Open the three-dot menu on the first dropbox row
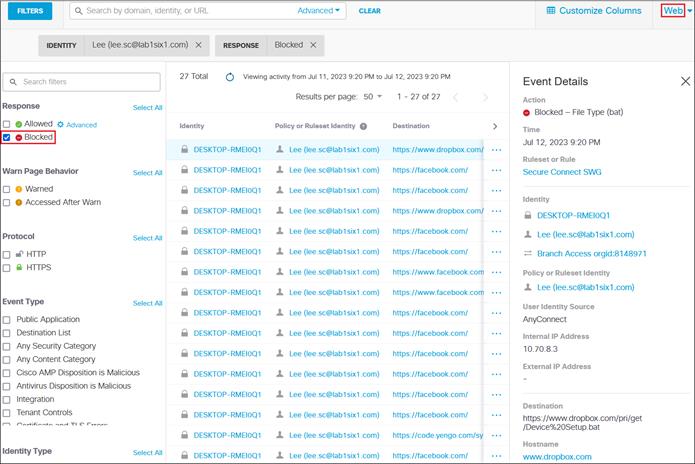The height and width of the screenshot is (464, 695). (496, 150)
